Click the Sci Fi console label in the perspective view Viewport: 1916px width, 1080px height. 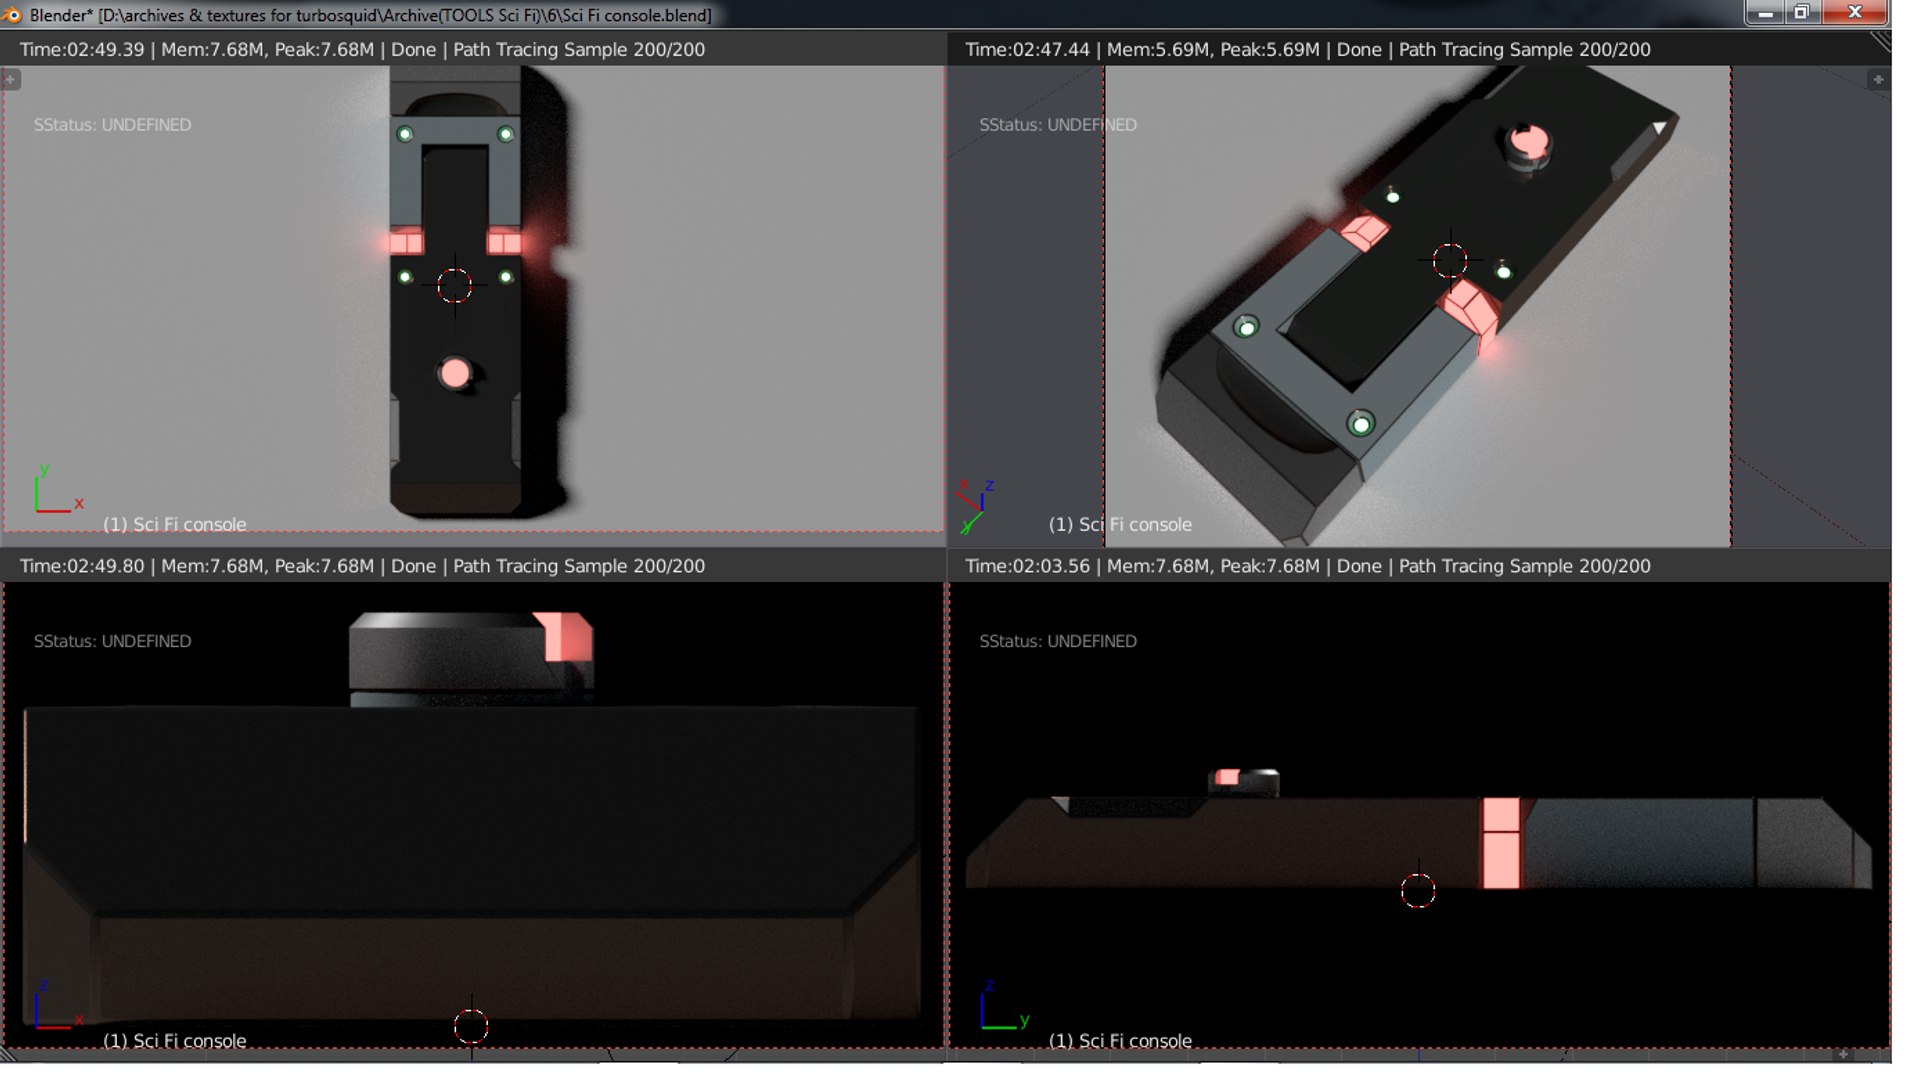[x=1120, y=524]
